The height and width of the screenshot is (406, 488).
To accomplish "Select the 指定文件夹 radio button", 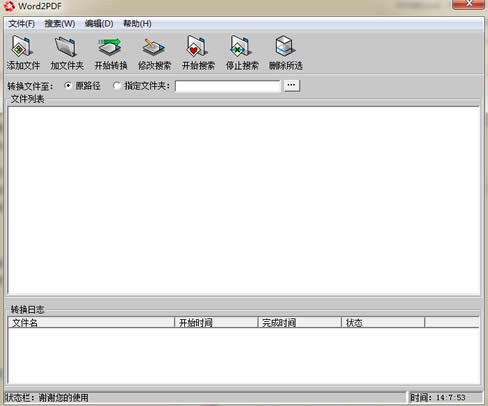I will (117, 86).
